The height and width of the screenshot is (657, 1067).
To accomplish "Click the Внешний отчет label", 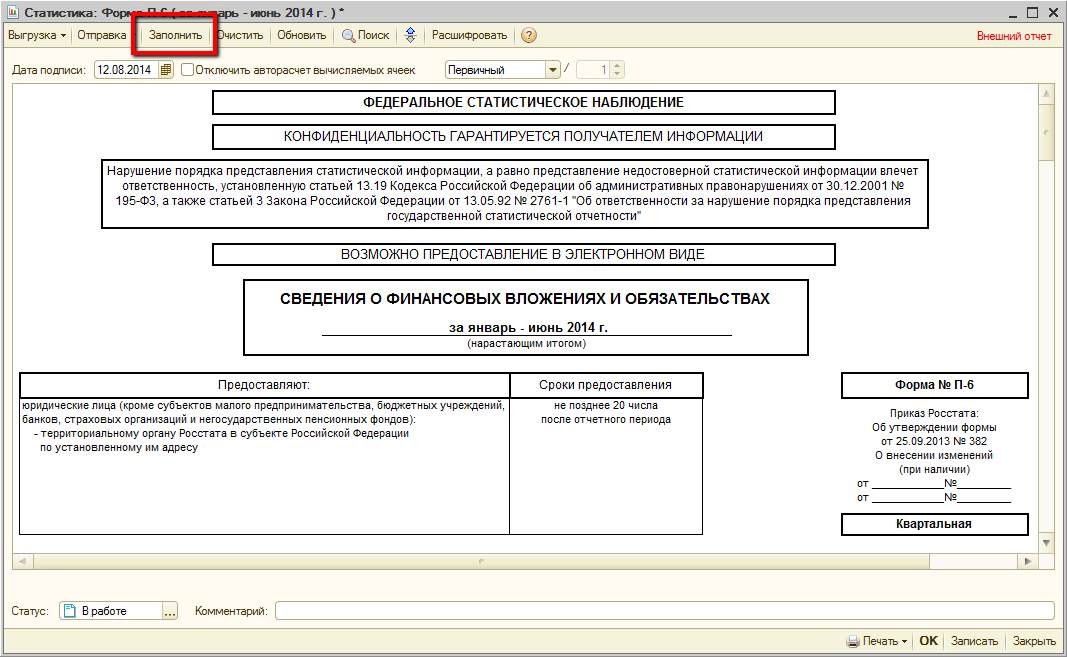I will pos(1014,36).
